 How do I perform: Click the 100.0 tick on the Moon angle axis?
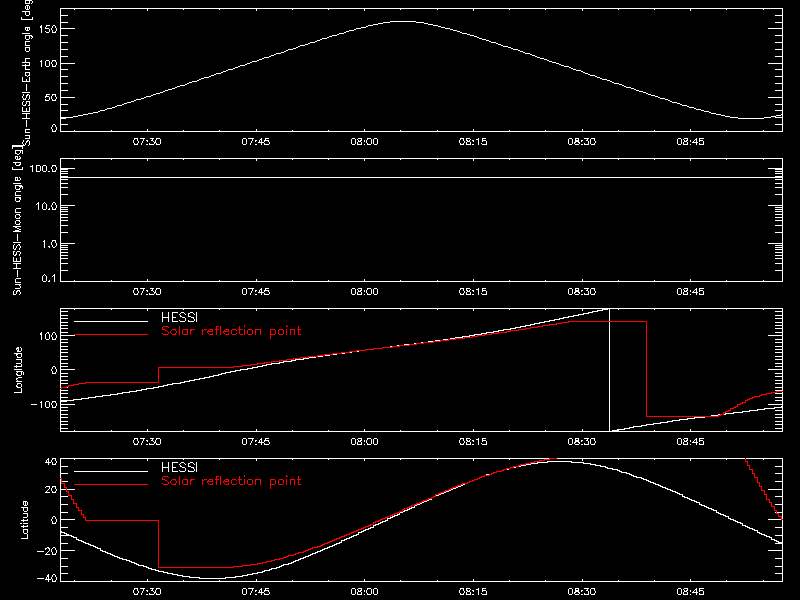(43, 169)
